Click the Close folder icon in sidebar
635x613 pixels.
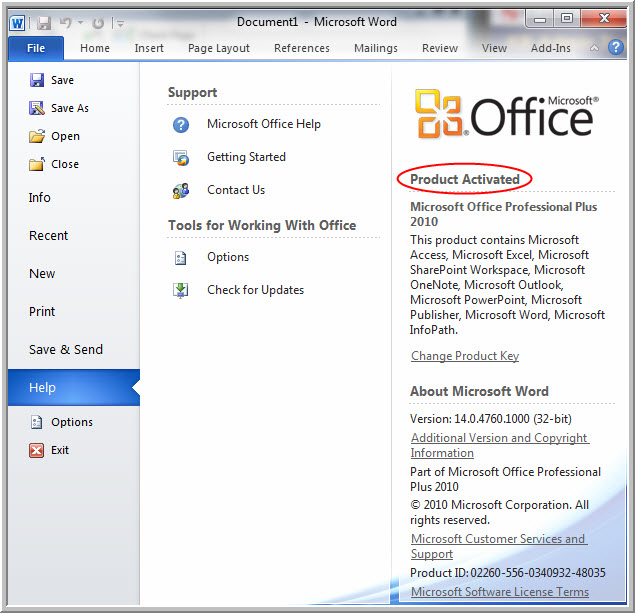tap(37, 164)
